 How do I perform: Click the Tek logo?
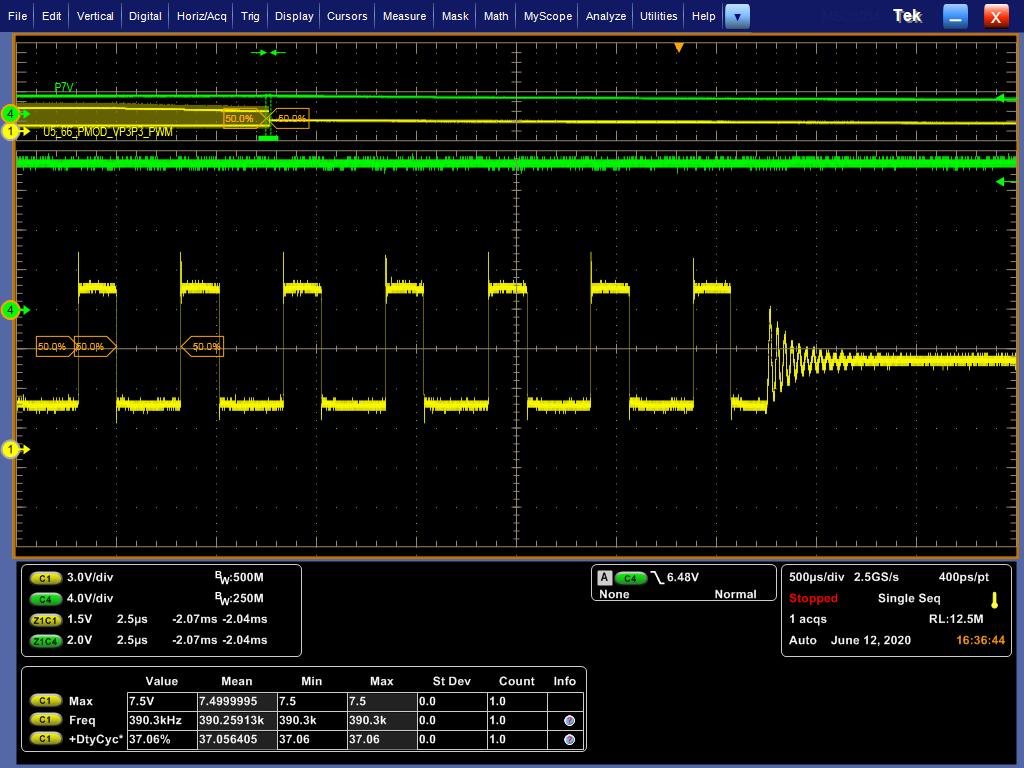[907, 16]
